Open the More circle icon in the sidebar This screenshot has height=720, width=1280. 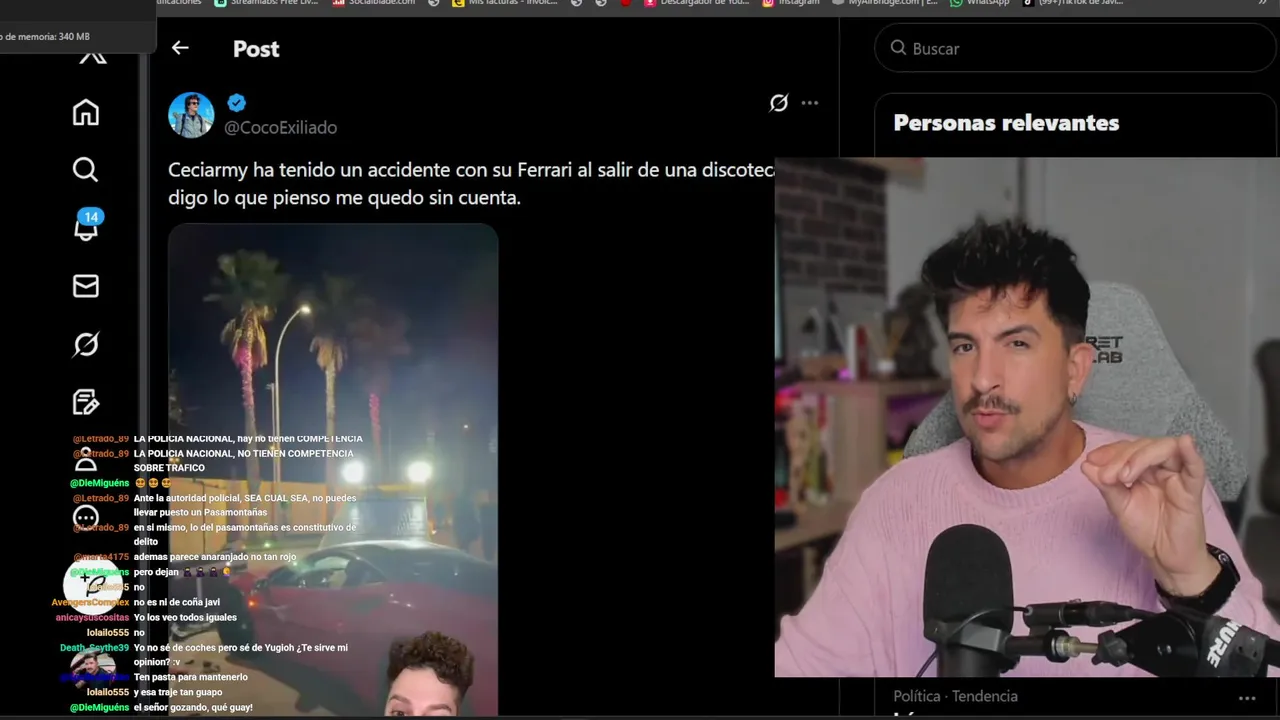coord(86,518)
